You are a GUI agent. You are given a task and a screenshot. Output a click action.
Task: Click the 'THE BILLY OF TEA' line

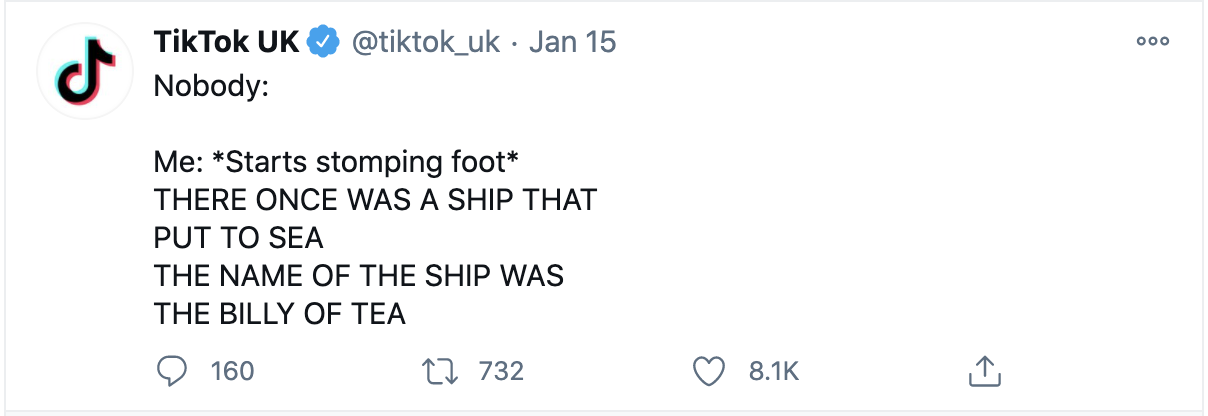coord(280,314)
